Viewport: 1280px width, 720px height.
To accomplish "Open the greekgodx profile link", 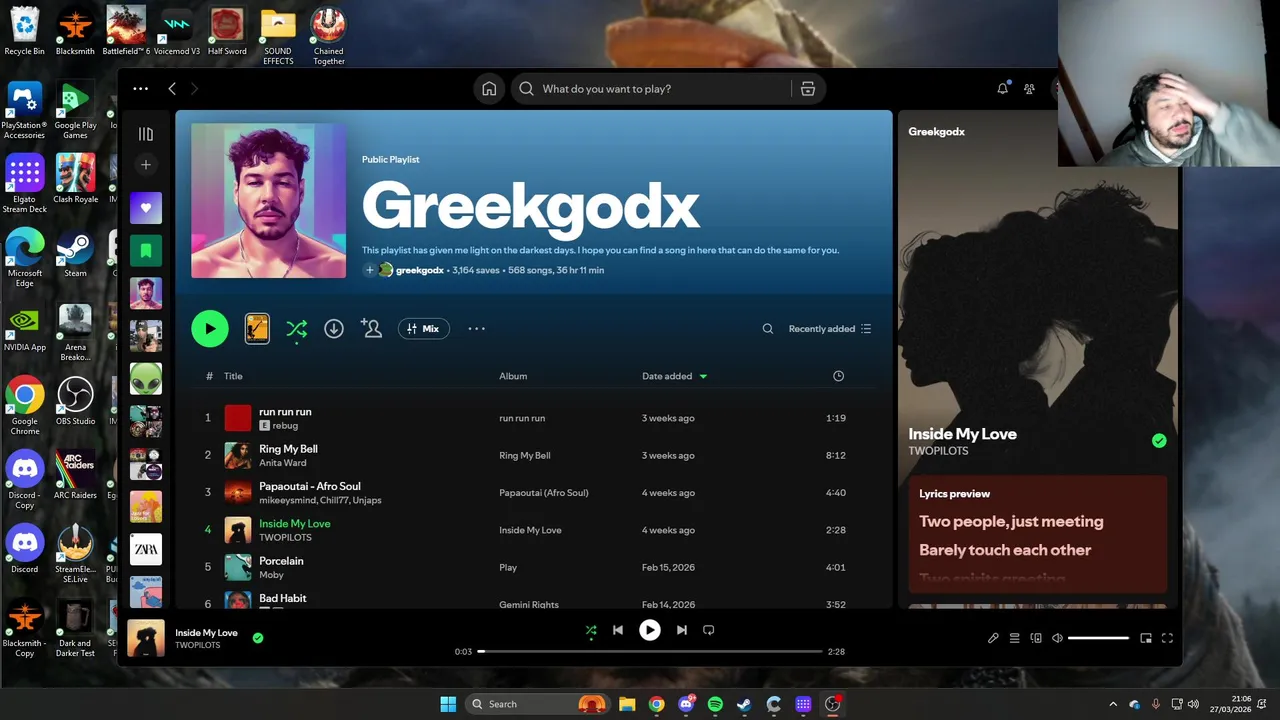I will (419, 270).
